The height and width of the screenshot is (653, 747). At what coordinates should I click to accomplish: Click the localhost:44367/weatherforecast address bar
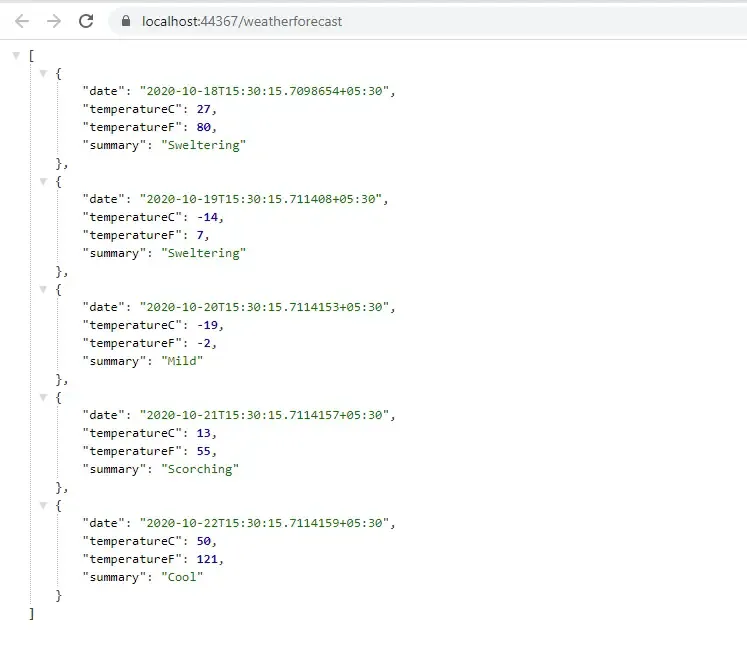pyautogui.click(x=242, y=21)
